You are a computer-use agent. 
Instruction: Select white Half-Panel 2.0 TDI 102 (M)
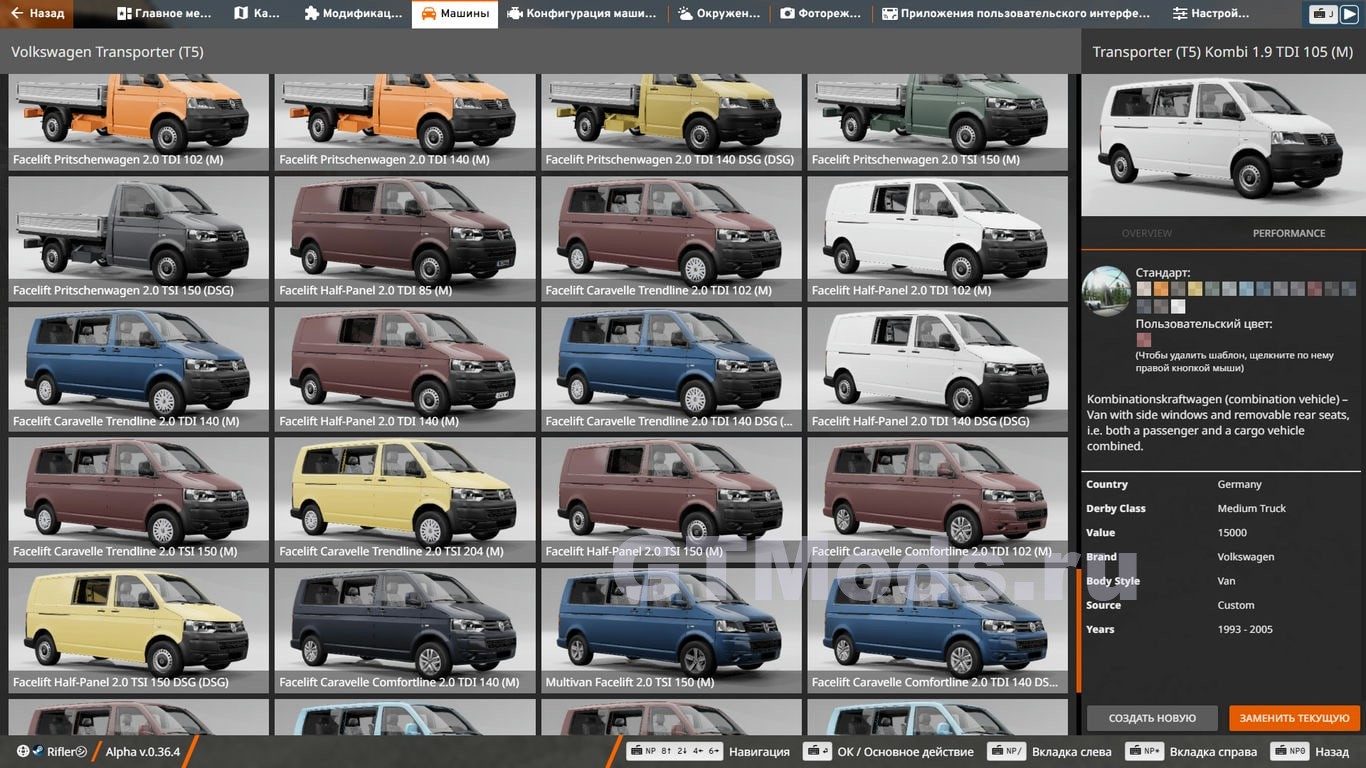(938, 239)
